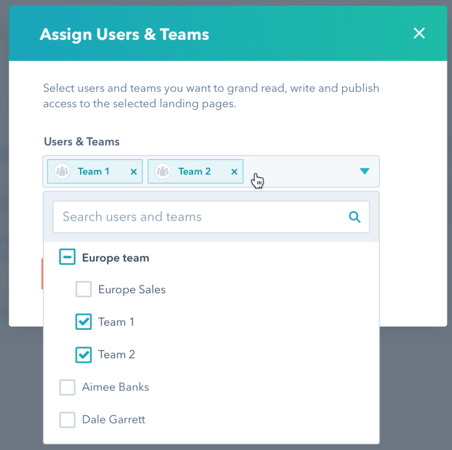Uncheck the Team 2 checkbox in list
452x450 pixels.
[x=83, y=355]
